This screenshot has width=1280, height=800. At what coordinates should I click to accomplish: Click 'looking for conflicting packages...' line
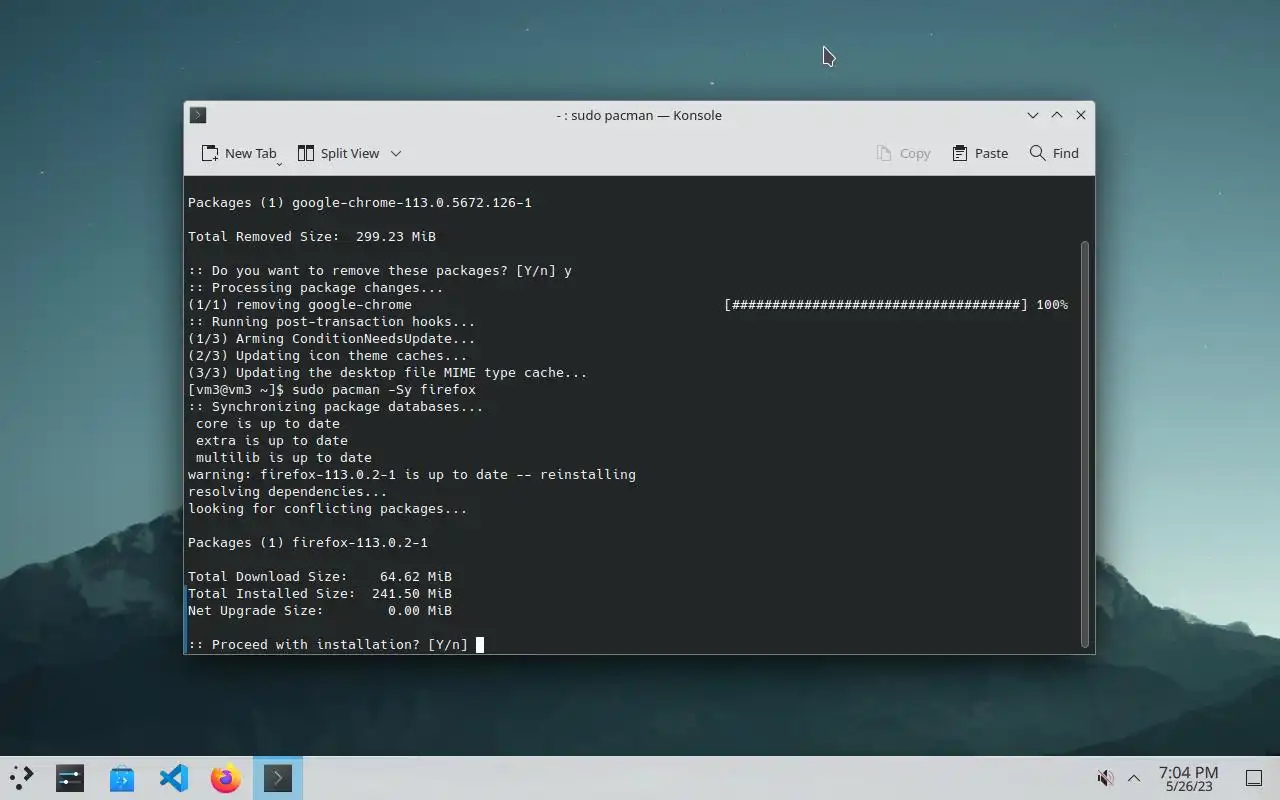coord(328,508)
